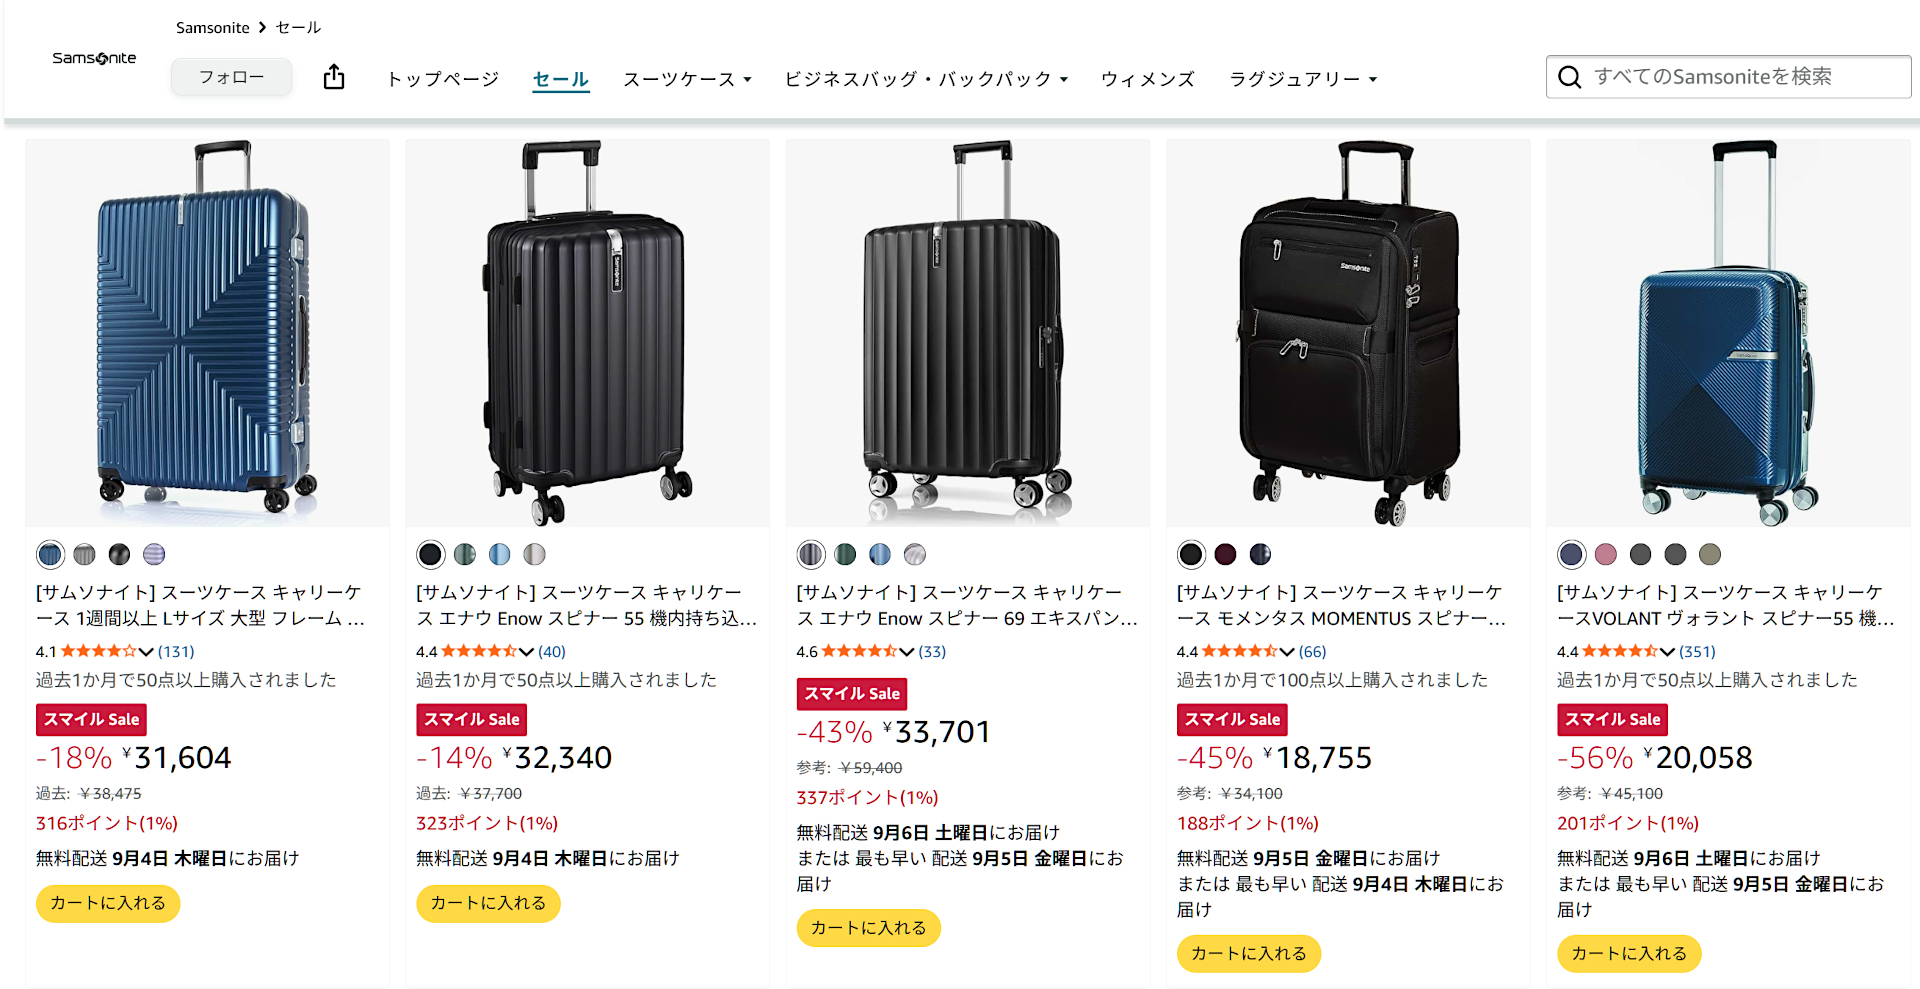Screen dimensions: 1920x989
Task: Expand the スーツケース dropdown menu
Action: click(687, 79)
